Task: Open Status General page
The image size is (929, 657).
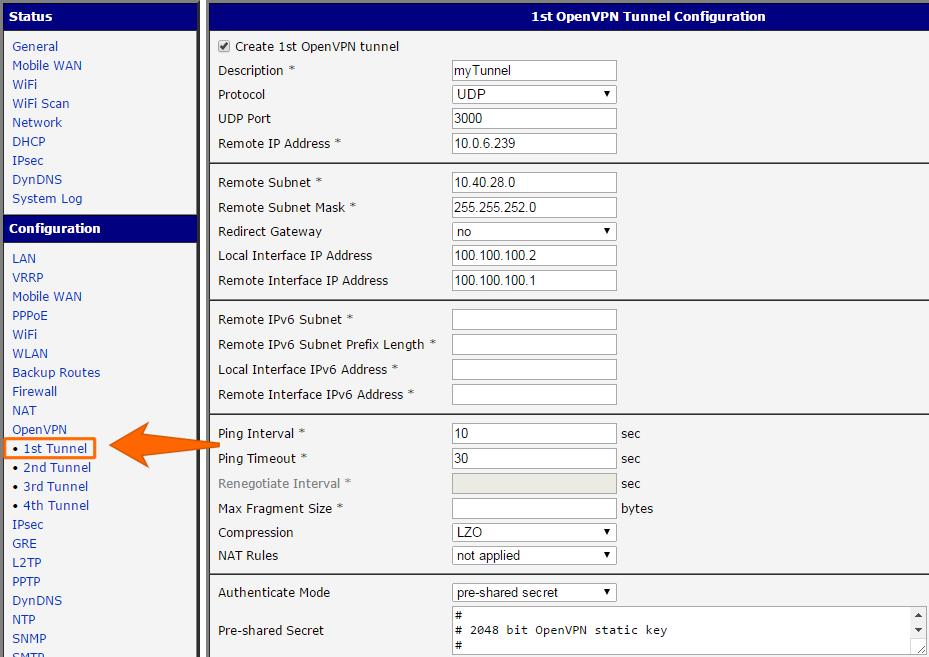Action: click(x=35, y=46)
